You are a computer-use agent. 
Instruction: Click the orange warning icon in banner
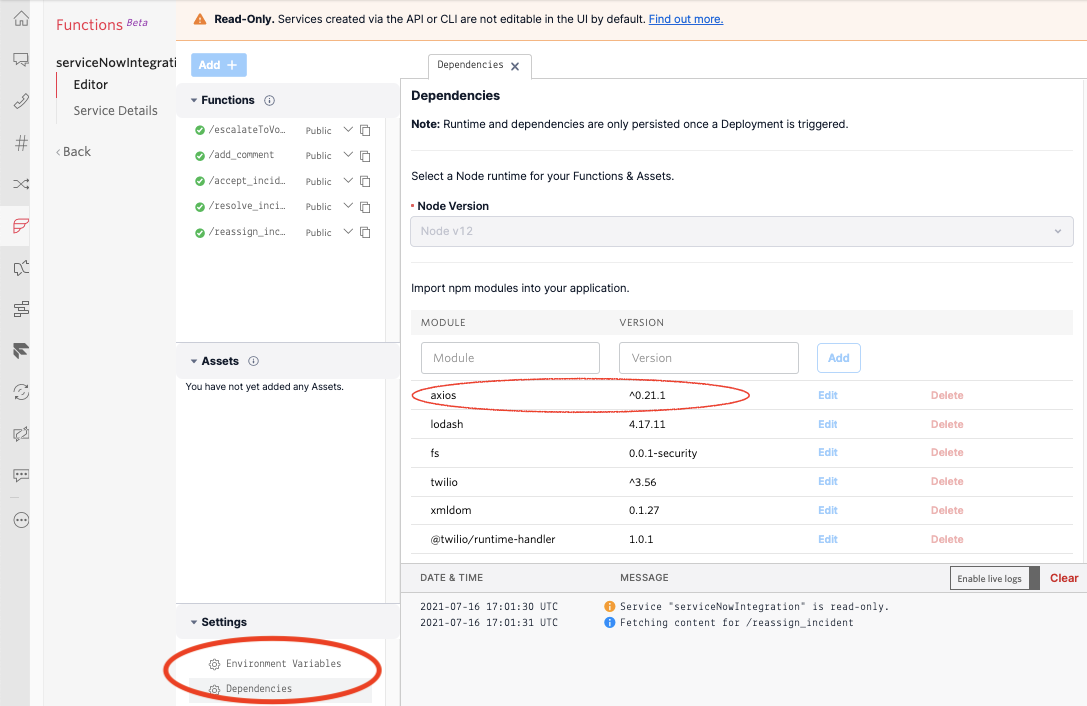click(x=200, y=19)
